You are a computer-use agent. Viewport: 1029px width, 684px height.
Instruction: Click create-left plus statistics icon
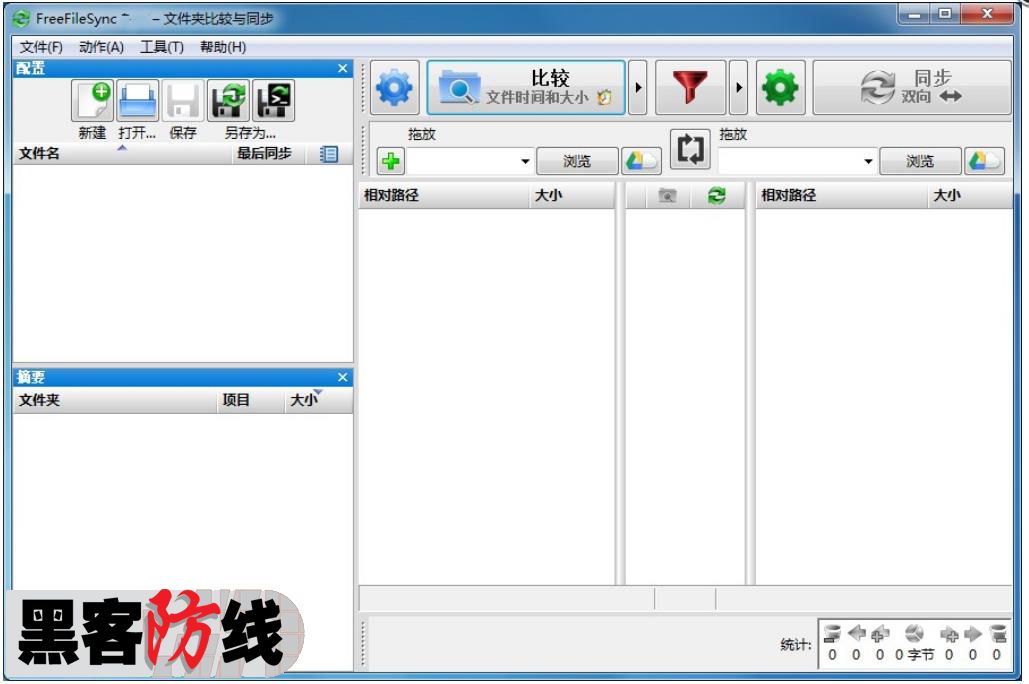point(880,633)
